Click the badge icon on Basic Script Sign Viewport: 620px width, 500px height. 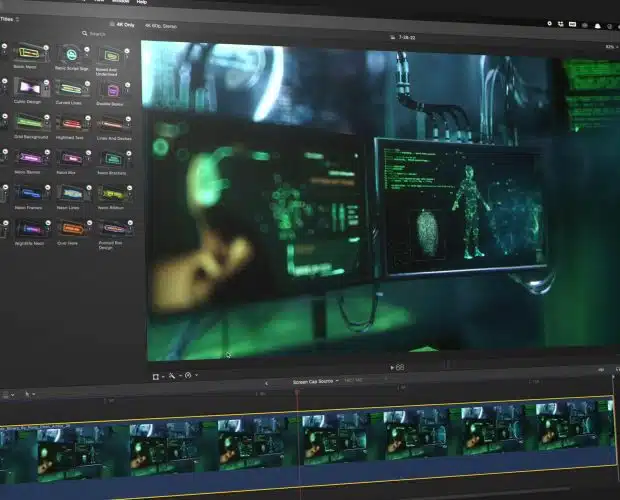point(87,49)
